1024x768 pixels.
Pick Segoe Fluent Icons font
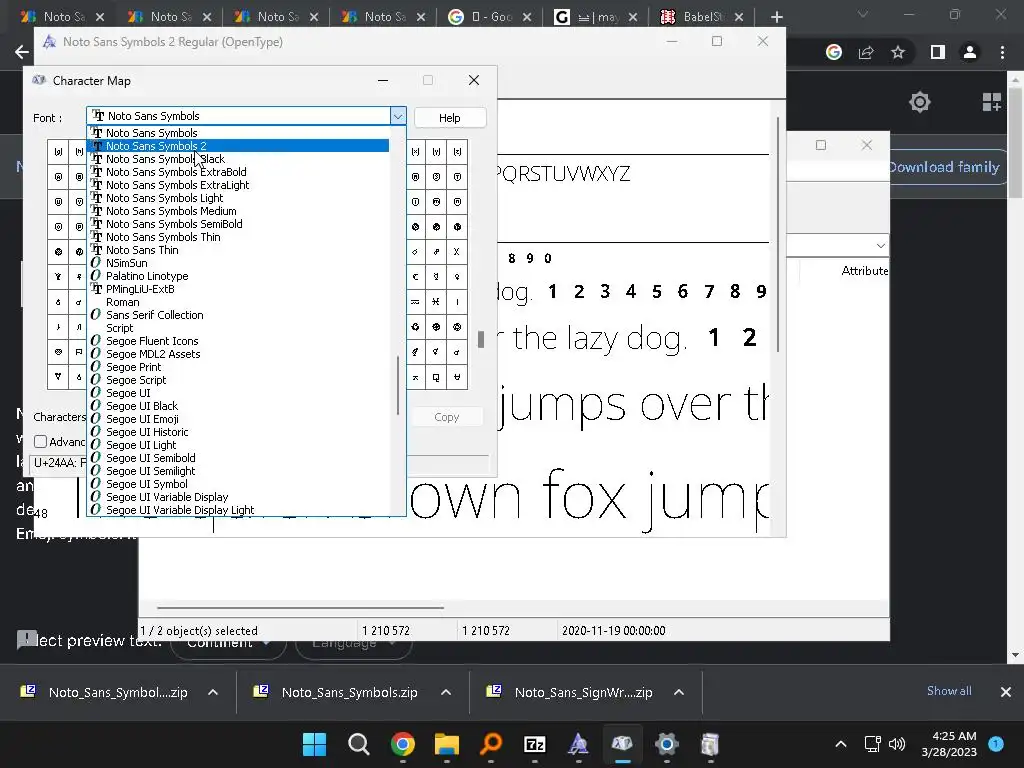pos(238,341)
